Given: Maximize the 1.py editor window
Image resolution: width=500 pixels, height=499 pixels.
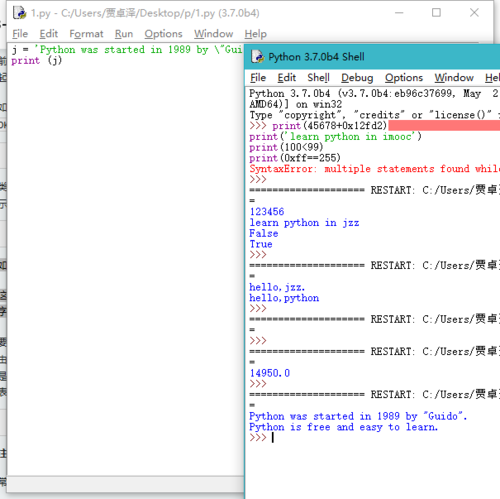Looking at the screenshot, I should tap(436, 13).
